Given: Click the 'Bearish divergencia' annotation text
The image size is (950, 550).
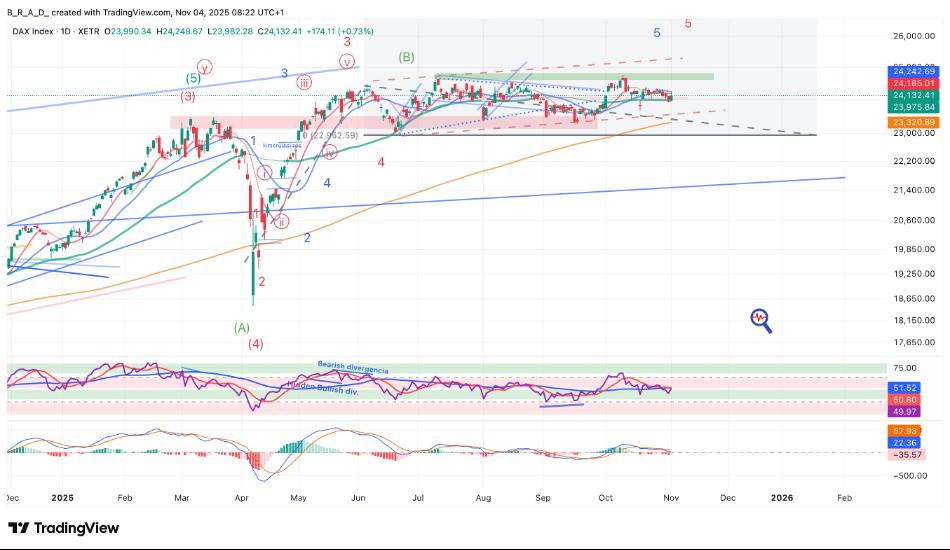Looking at the screenshot, I should click(351, 367).
